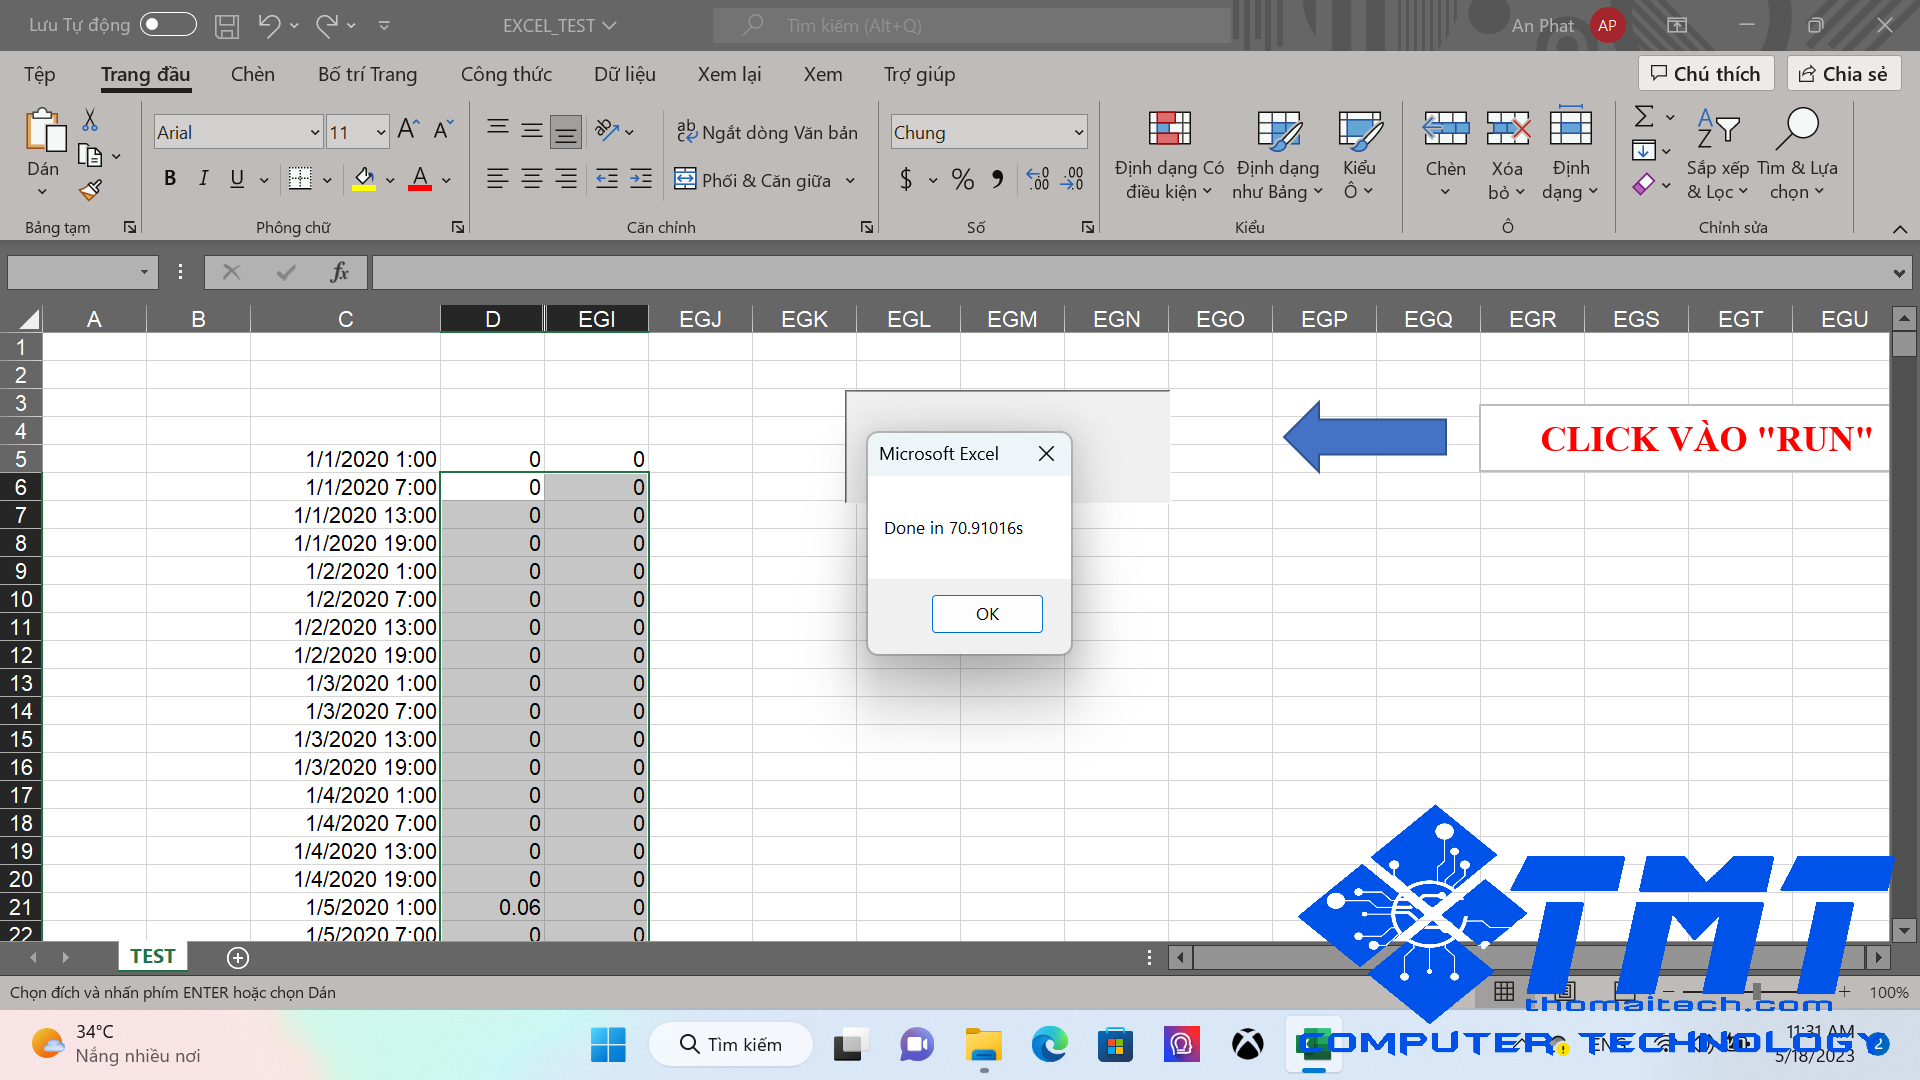This screenshot has height=1080, width=1920.
Task: Add a new sheet with plus icon
Action: pyautogui.click(x=238, y=958)
